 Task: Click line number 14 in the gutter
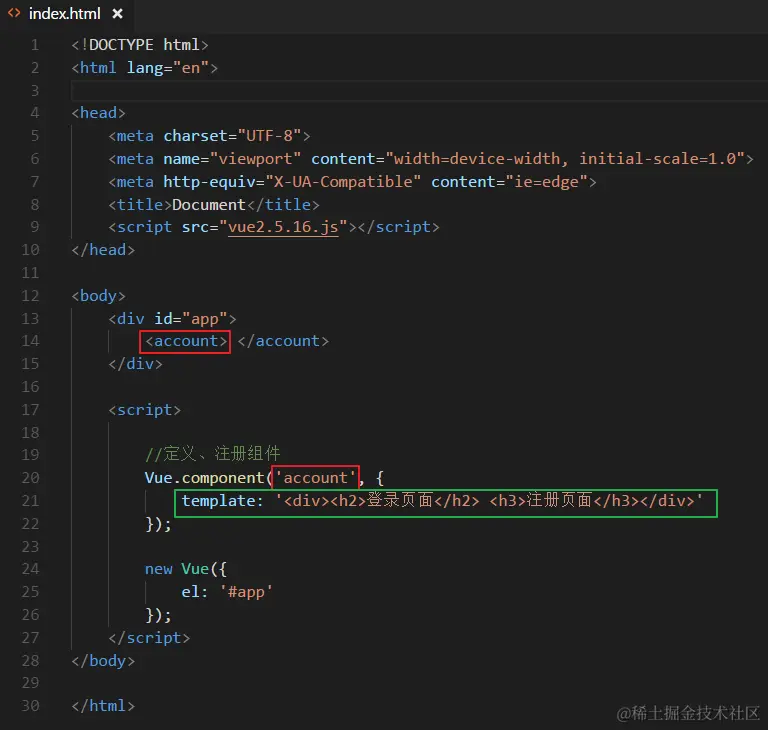point(30,341)
